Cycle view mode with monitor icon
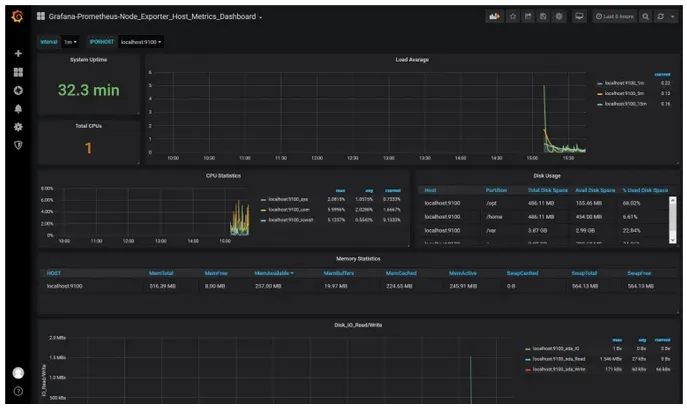The image size is (687, 409). point(579,16)
